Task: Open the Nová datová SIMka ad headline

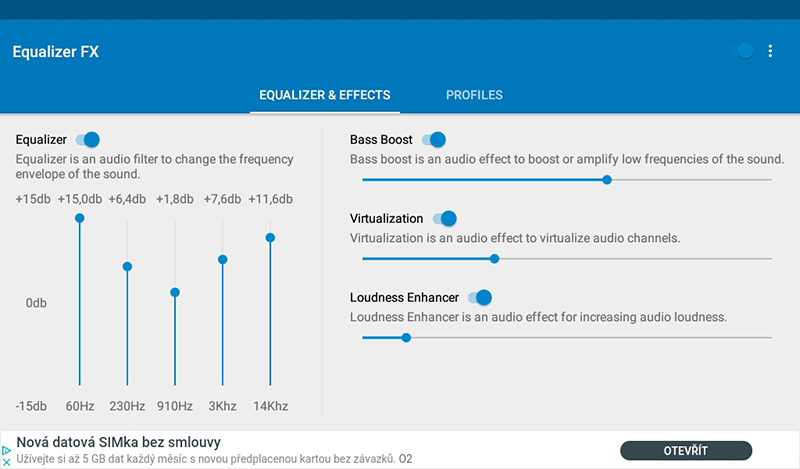Action: pyautogui.click(x=118, y=443)
